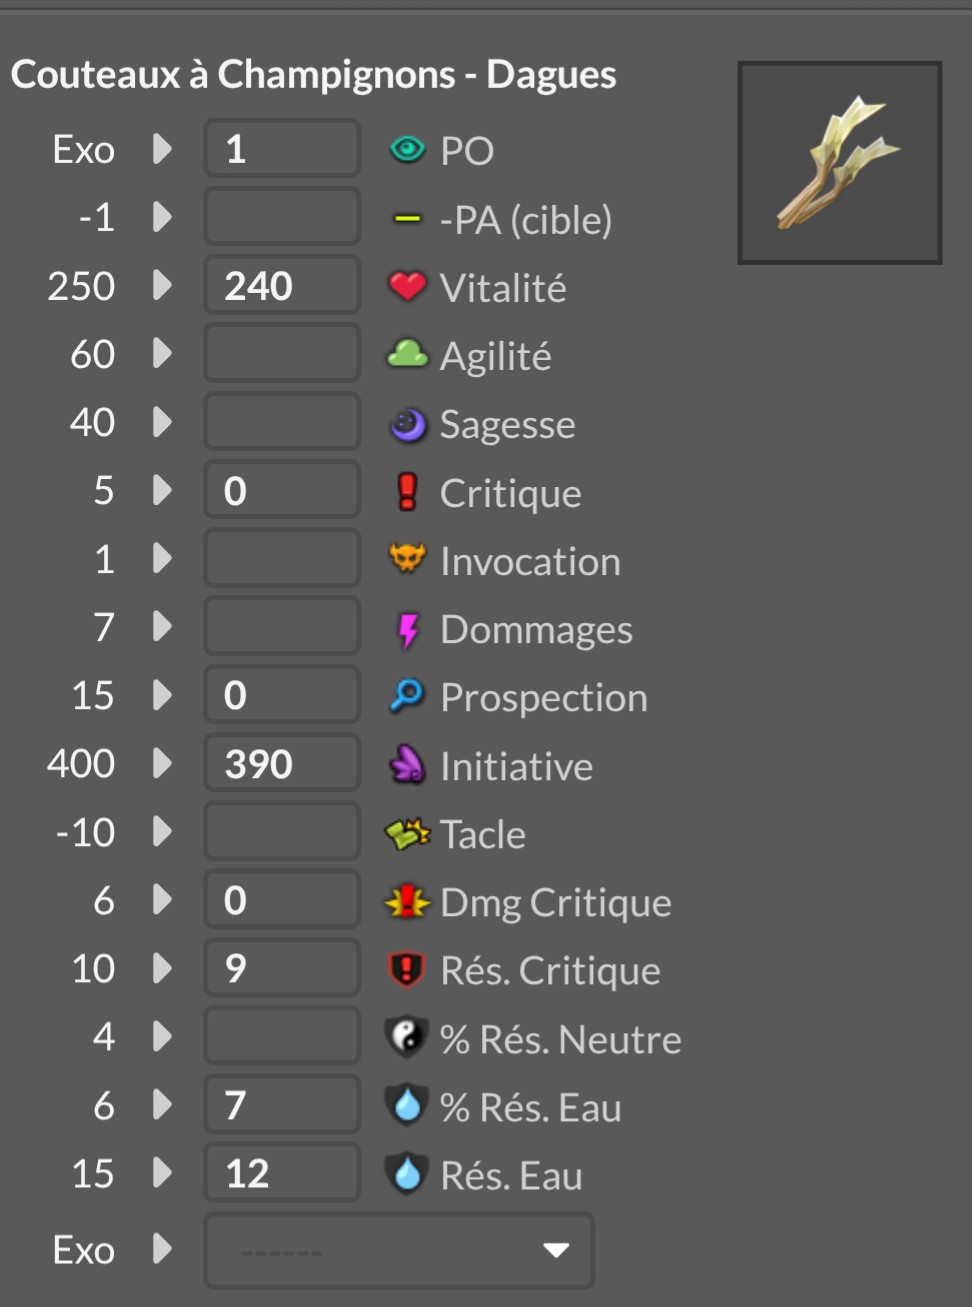Click the purple wing Initiative icon
This screenshot has width=972, height=1307.
pyautogui.click(x=407, y=764)
